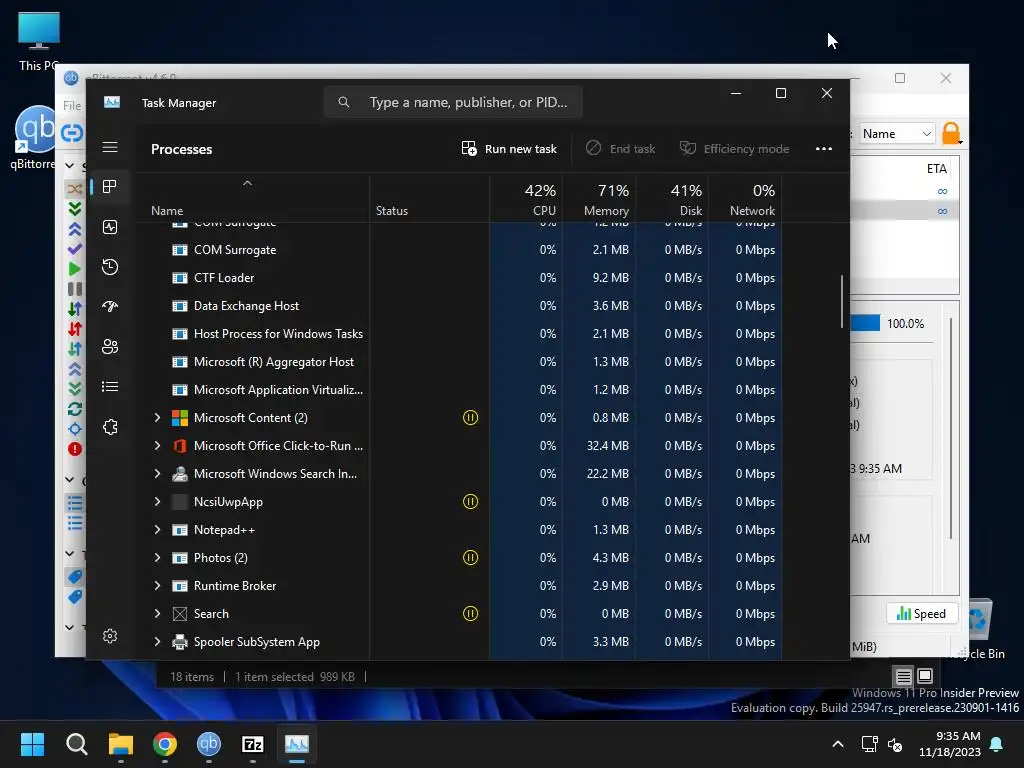Select the Processes page icon in sidebar
Image resolution: width=1024 pixels, height=768 pixels.
110,187
